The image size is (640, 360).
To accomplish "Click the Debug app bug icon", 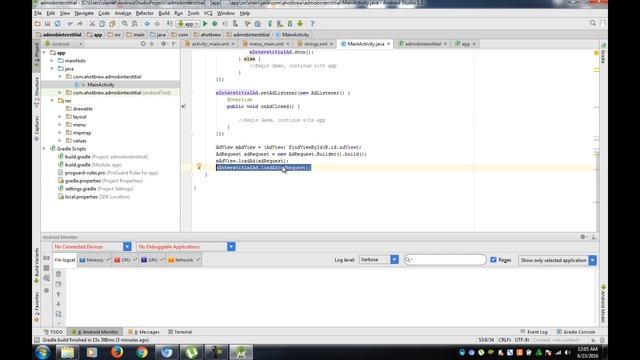I will tap(215, 24).
